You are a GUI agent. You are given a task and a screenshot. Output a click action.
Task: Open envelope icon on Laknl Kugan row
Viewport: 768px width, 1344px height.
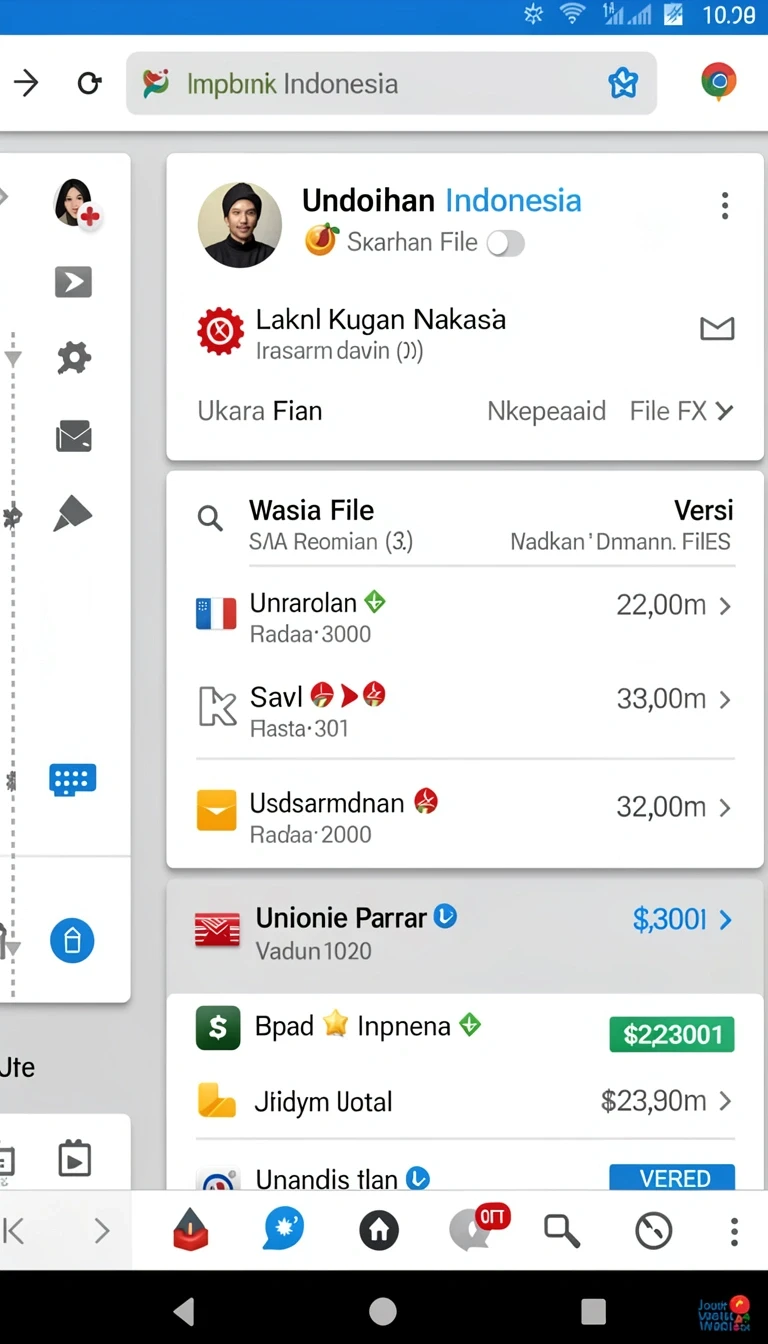(717, 328)
